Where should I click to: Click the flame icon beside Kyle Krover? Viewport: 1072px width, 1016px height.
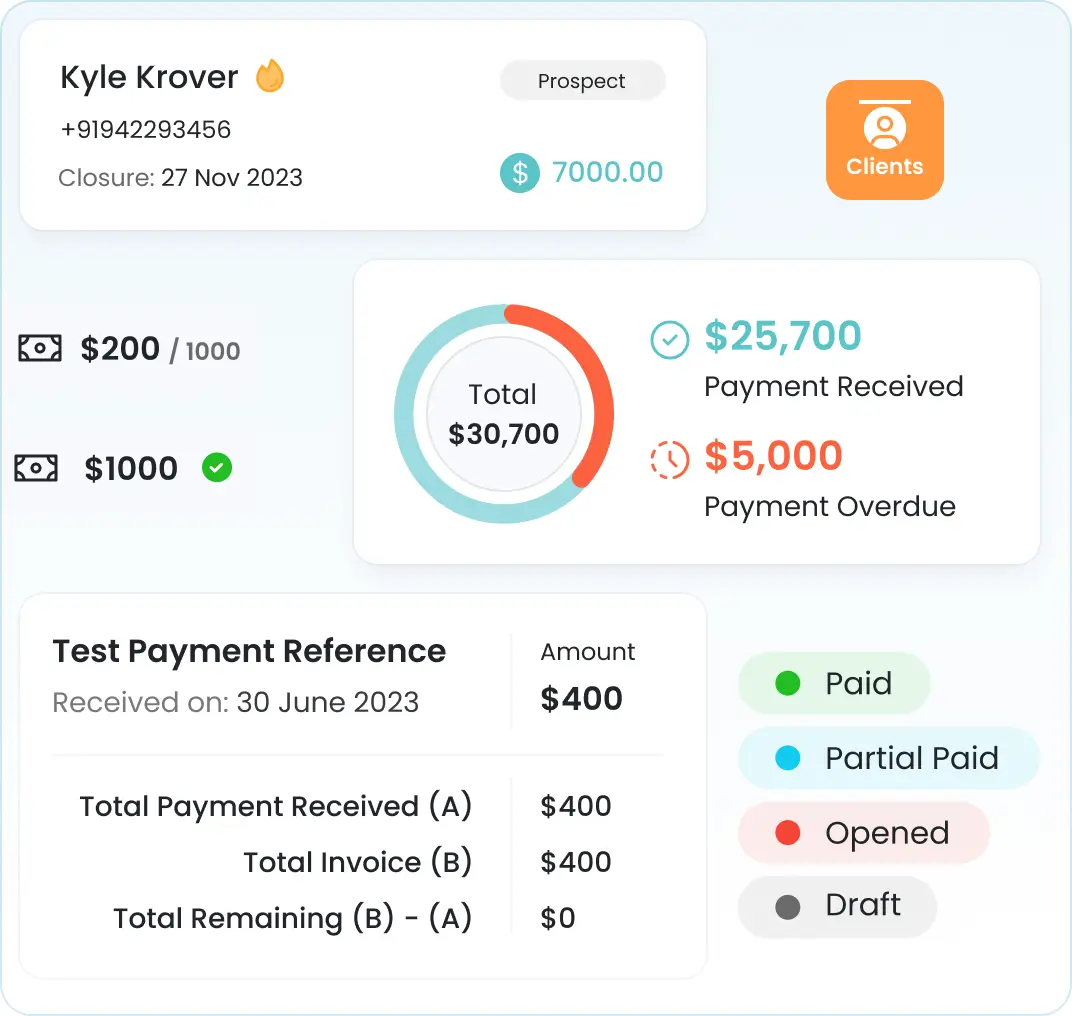pos(269,77)
